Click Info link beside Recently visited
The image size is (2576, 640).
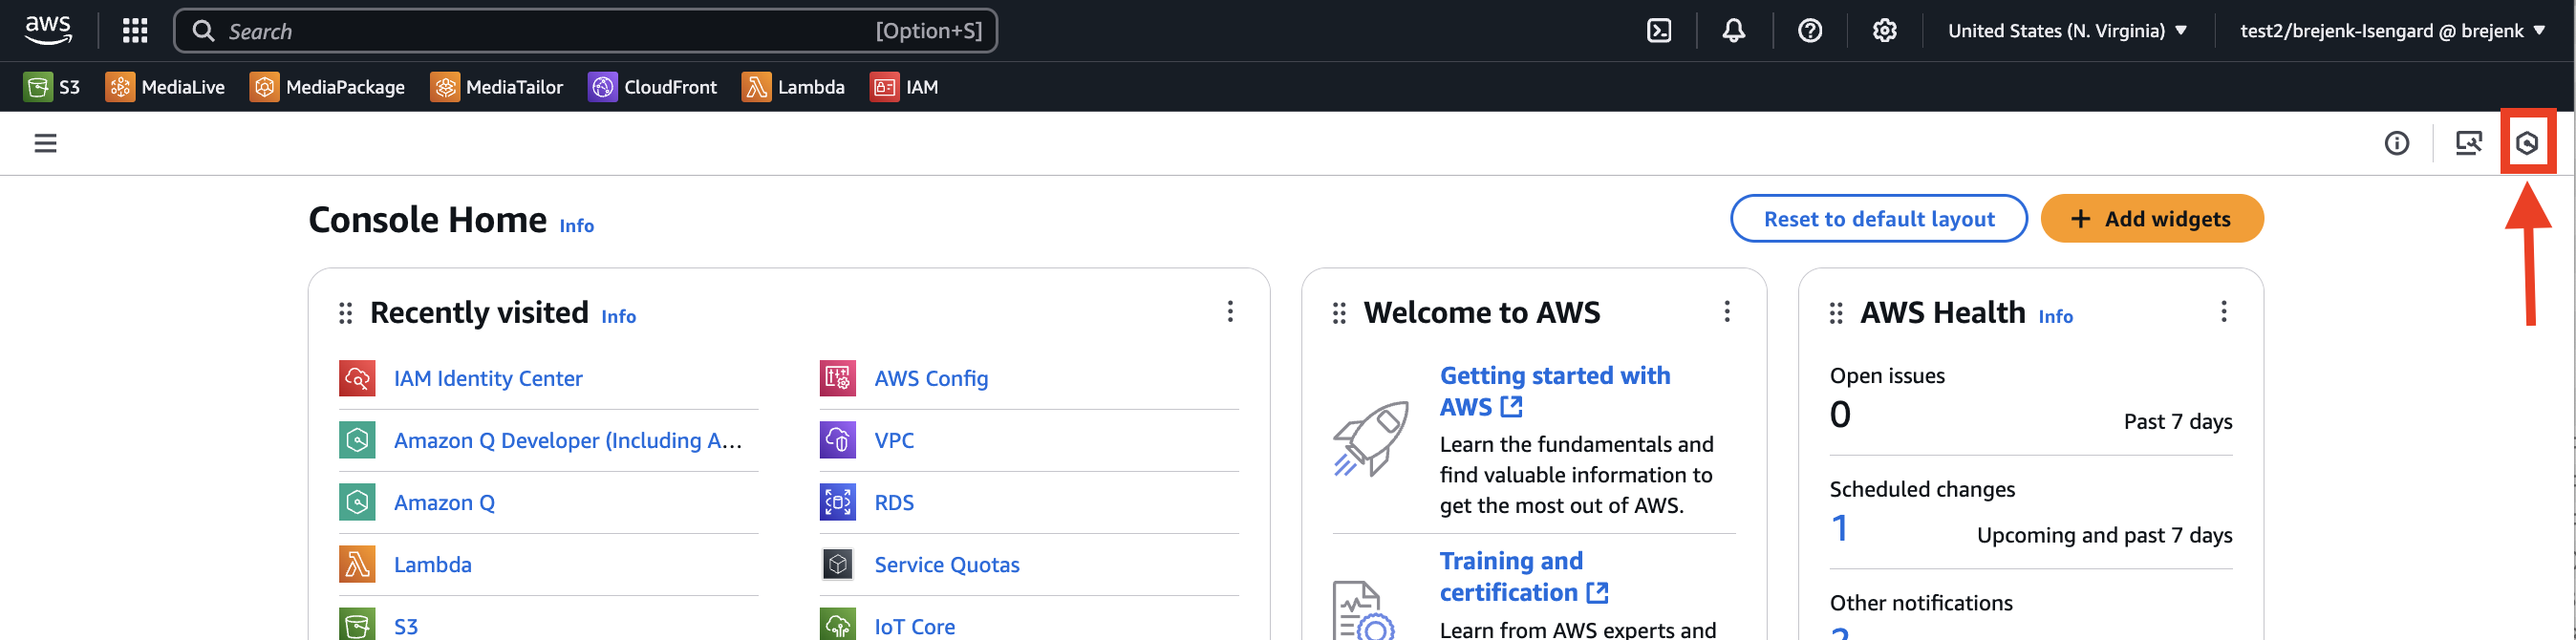619,316
